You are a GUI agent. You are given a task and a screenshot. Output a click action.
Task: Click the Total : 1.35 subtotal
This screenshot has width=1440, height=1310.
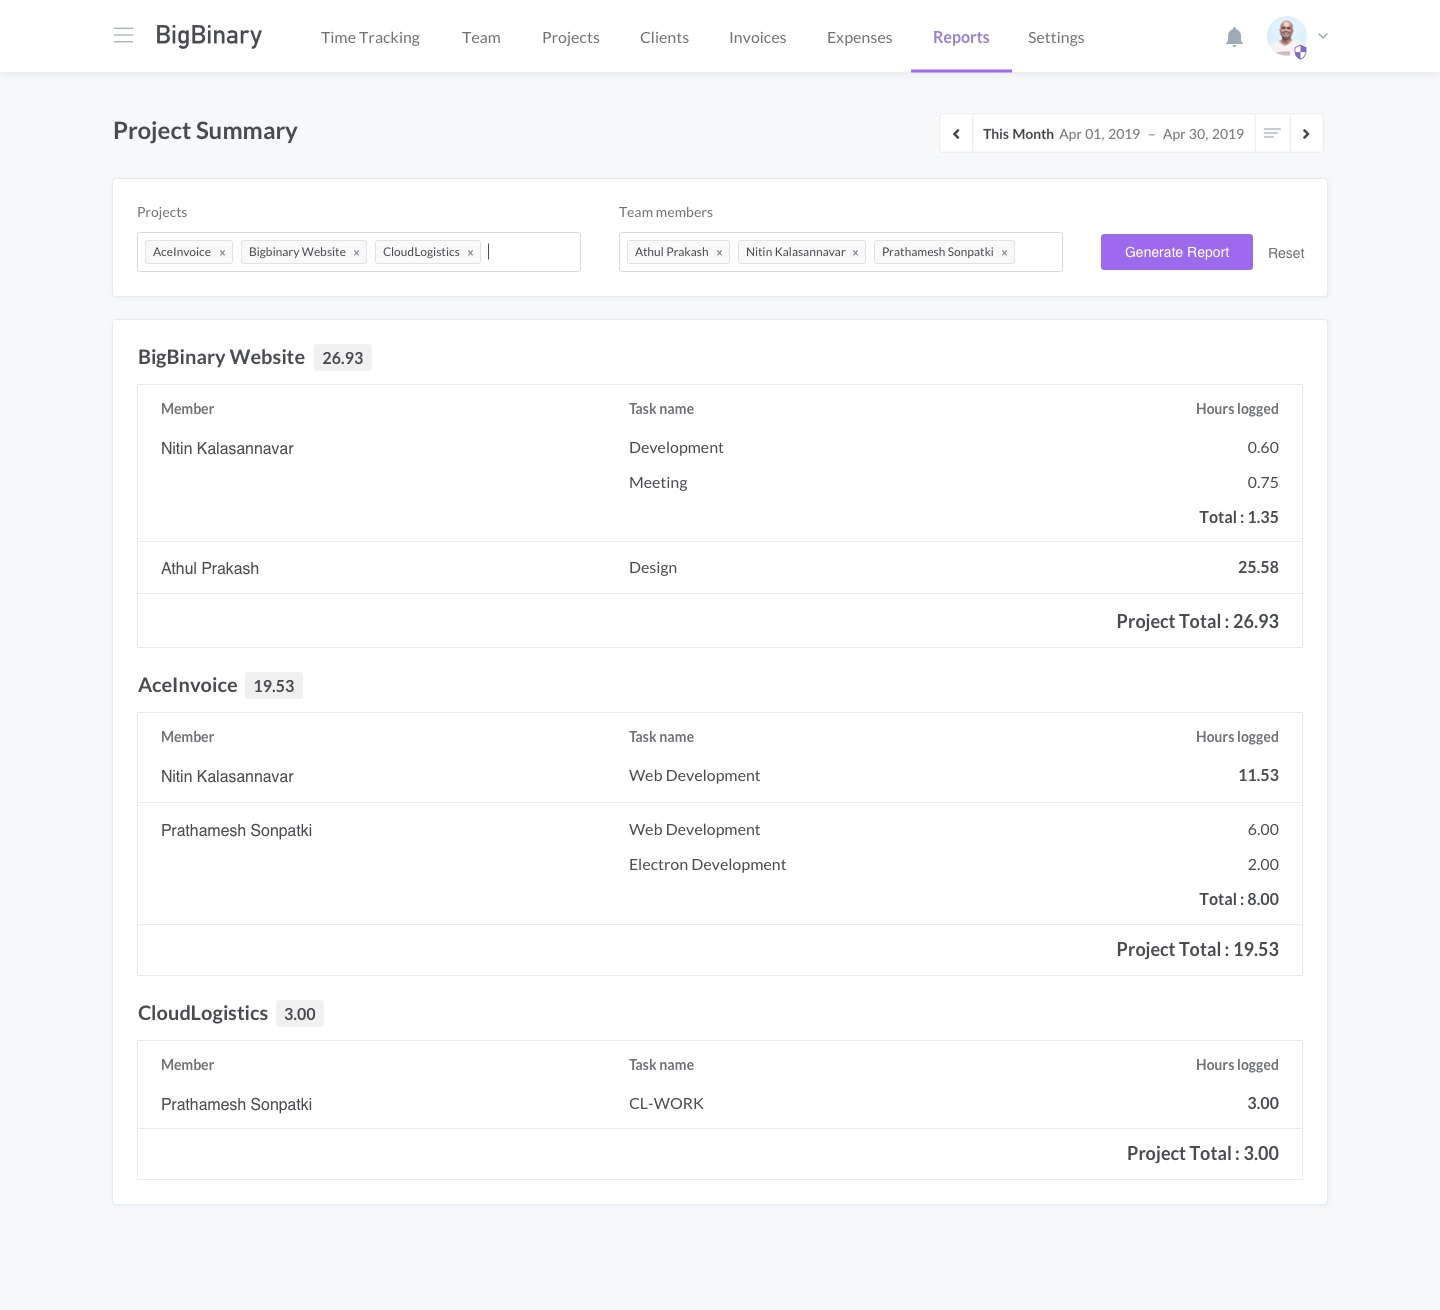(x=1239, y=518)
